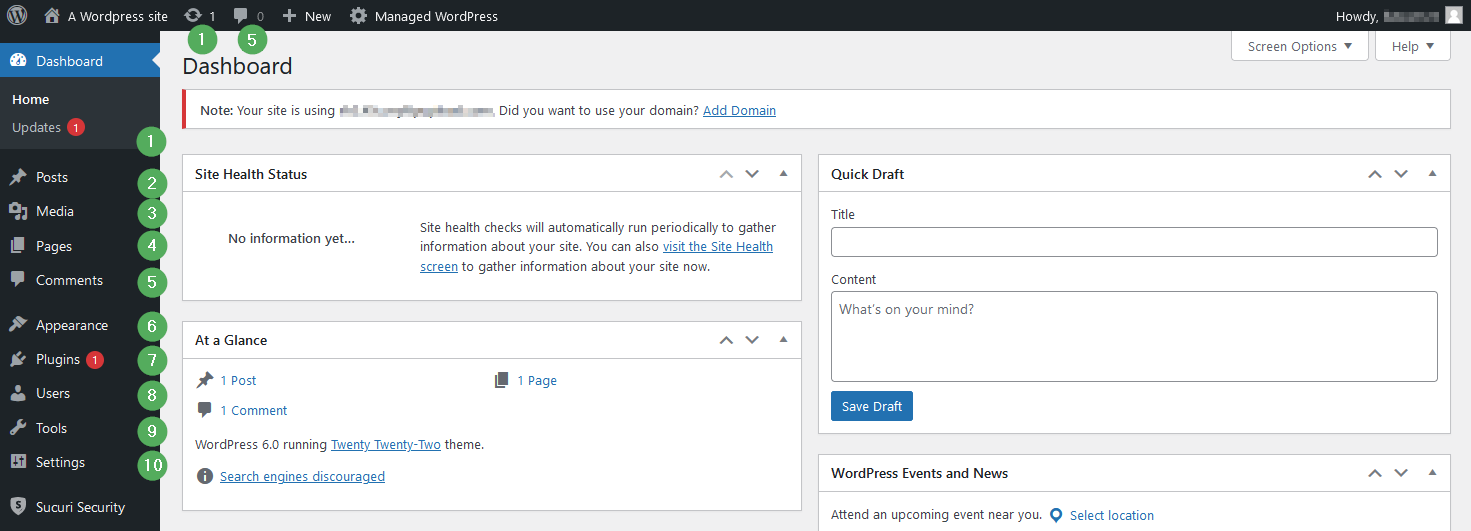Click the updates refresh icon in admin bar
Viewport: 1471px width, 531px height.
tap(193, 16)
